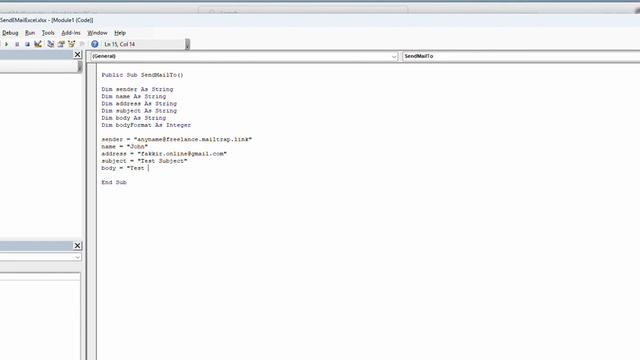Close the Project Explorer pane
Image resolution: width=640 pixels, height=360 pixels.
point(78,54)
